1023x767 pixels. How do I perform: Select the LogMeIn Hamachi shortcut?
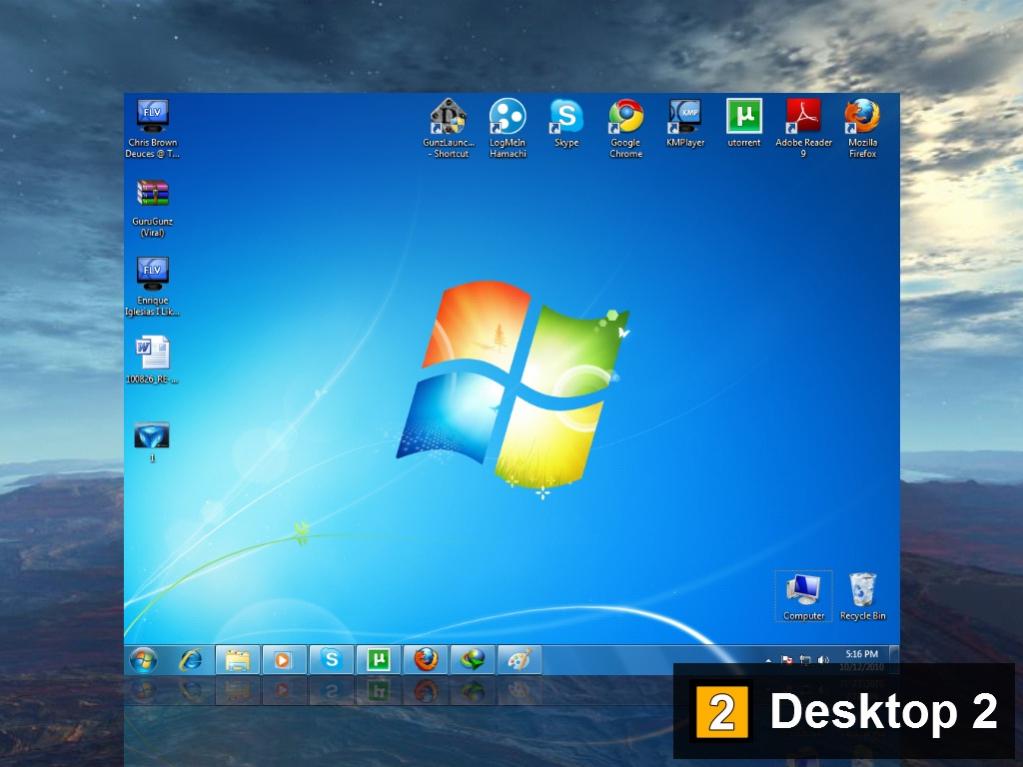click(508, 128)
